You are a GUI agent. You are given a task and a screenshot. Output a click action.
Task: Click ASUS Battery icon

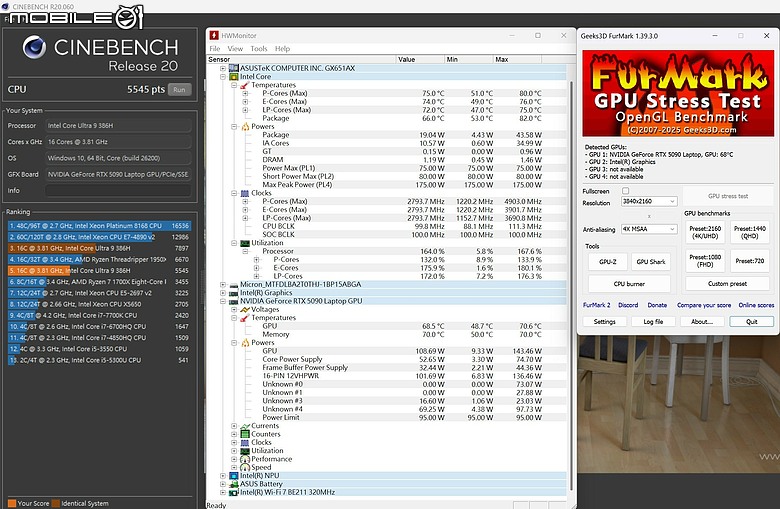point(233,484)
